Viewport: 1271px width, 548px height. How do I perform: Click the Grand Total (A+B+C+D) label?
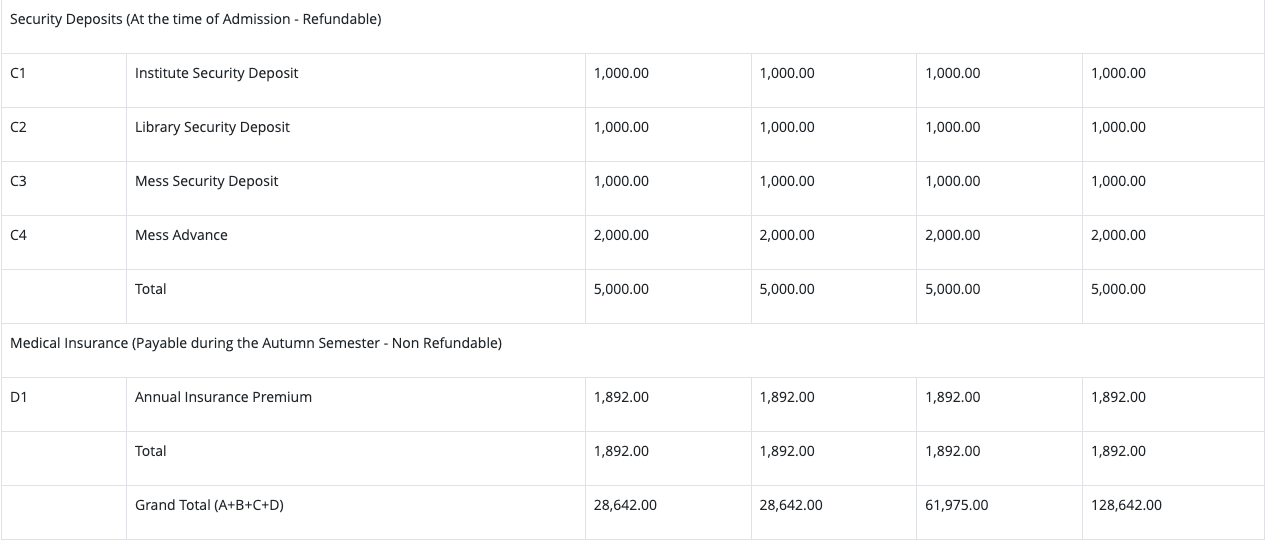[x=209, y=505]
